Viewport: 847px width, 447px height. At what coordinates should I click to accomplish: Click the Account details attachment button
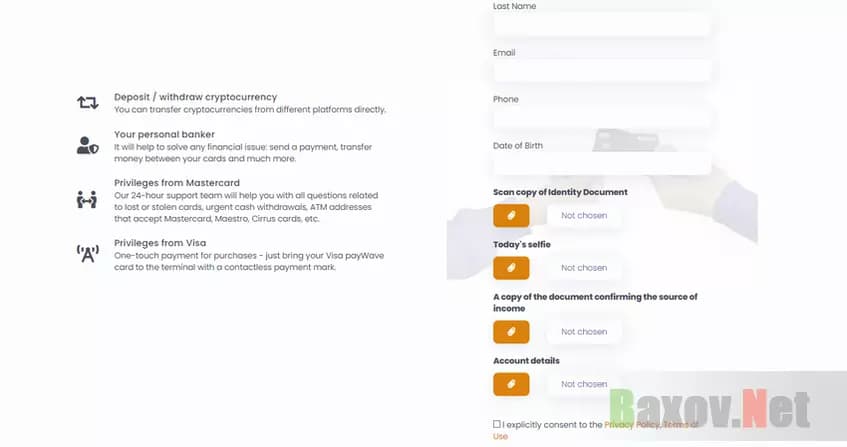[x=511, y=384]
